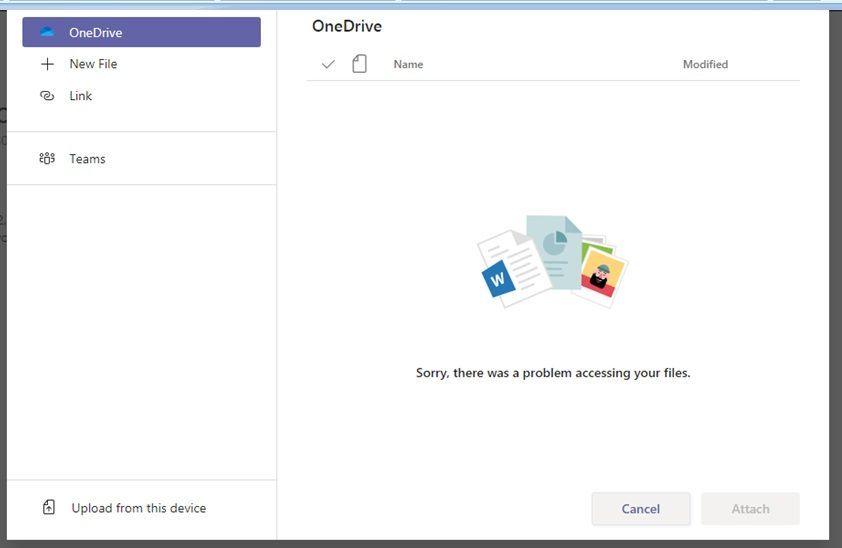The height and width of the screenshot is (548, 842).
Task: Click the plus icon for New File
Action: point(47,64)
